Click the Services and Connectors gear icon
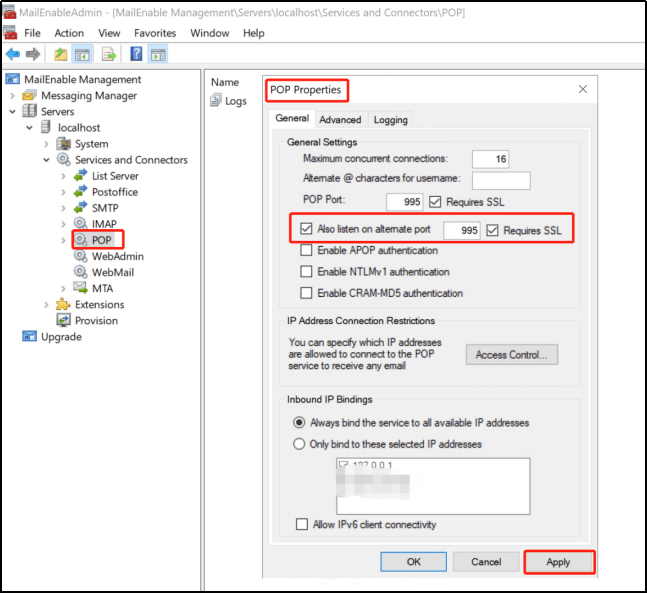 tap(64, 159)
